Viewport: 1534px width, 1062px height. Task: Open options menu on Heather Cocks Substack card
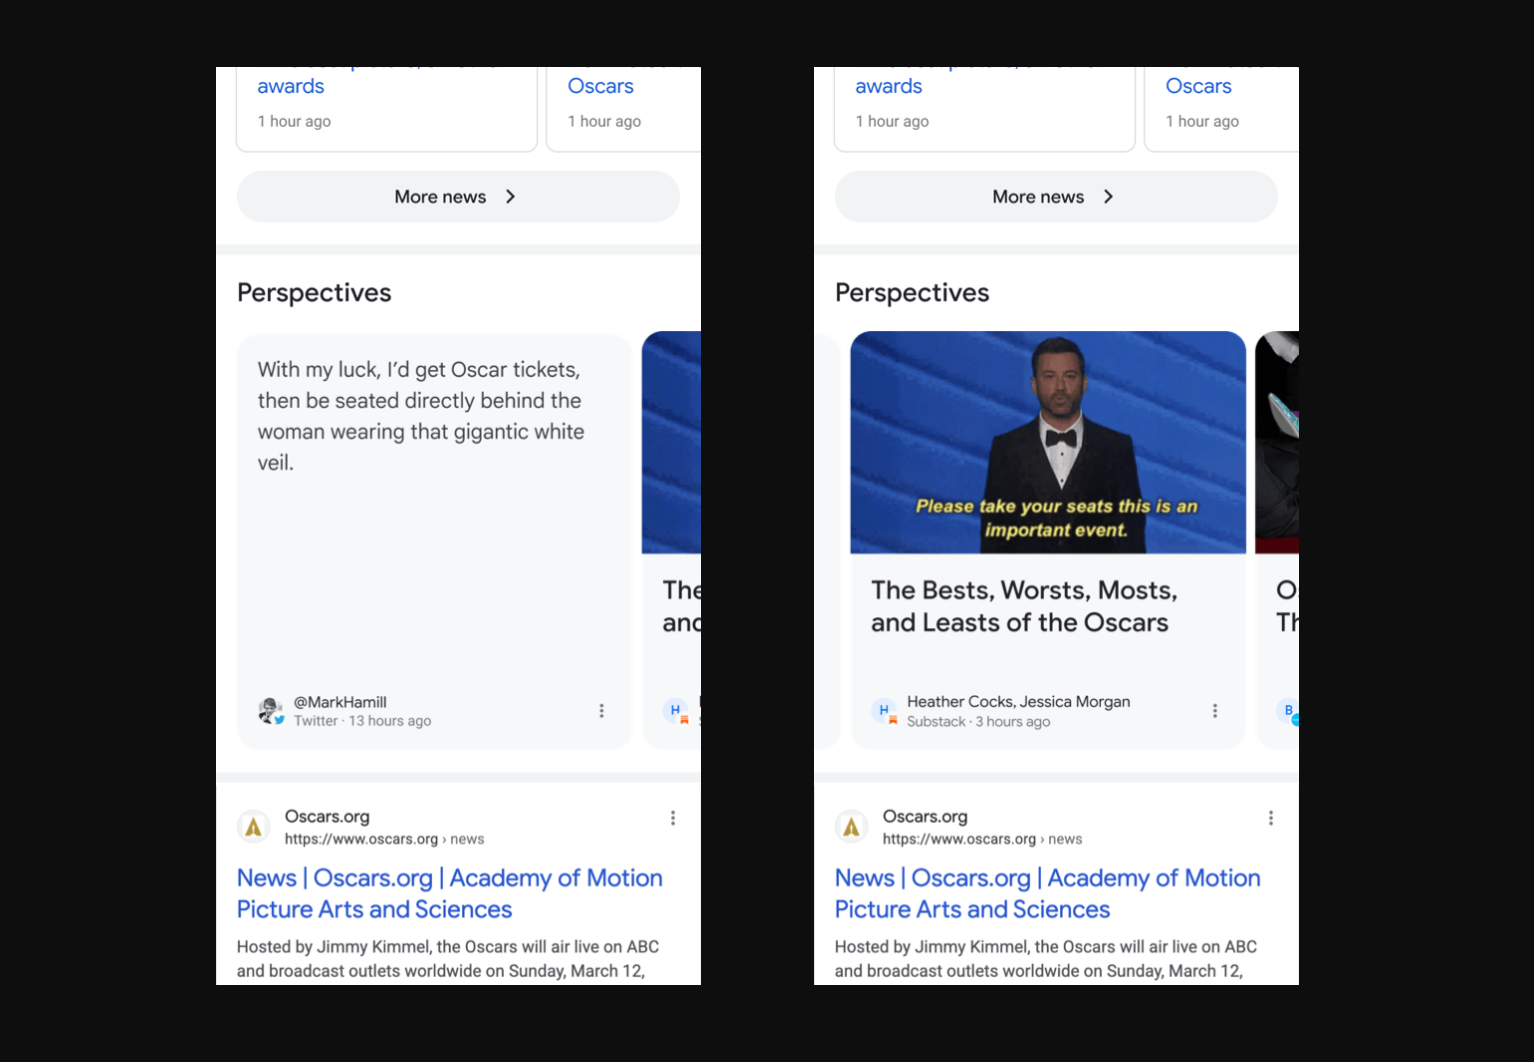pos(1215,711)
